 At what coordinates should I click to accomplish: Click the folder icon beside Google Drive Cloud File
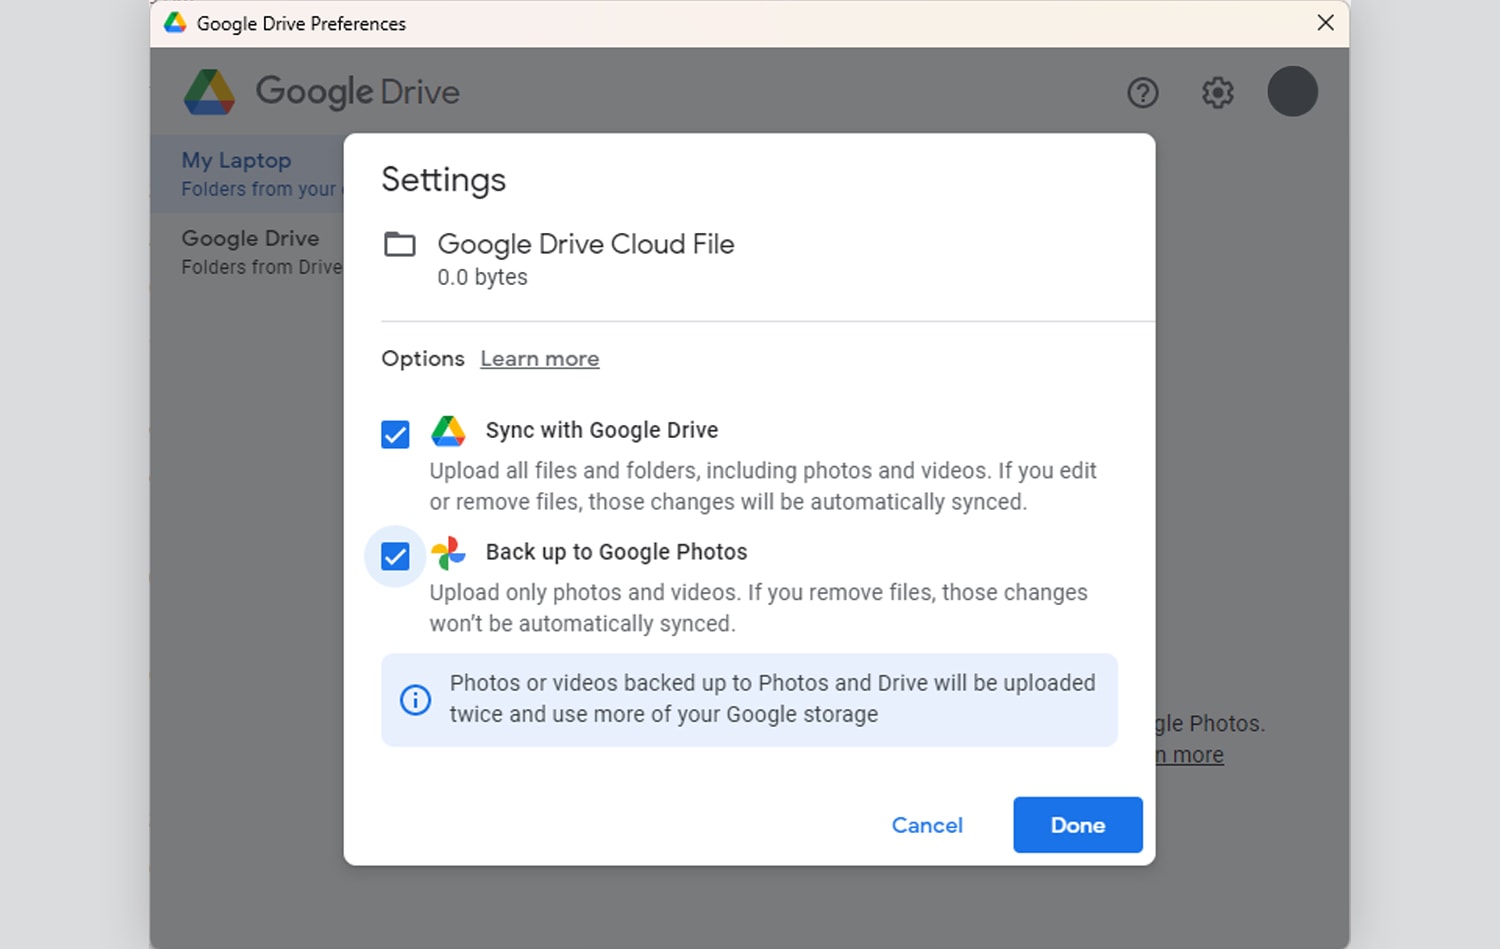(x=399, y=243)
